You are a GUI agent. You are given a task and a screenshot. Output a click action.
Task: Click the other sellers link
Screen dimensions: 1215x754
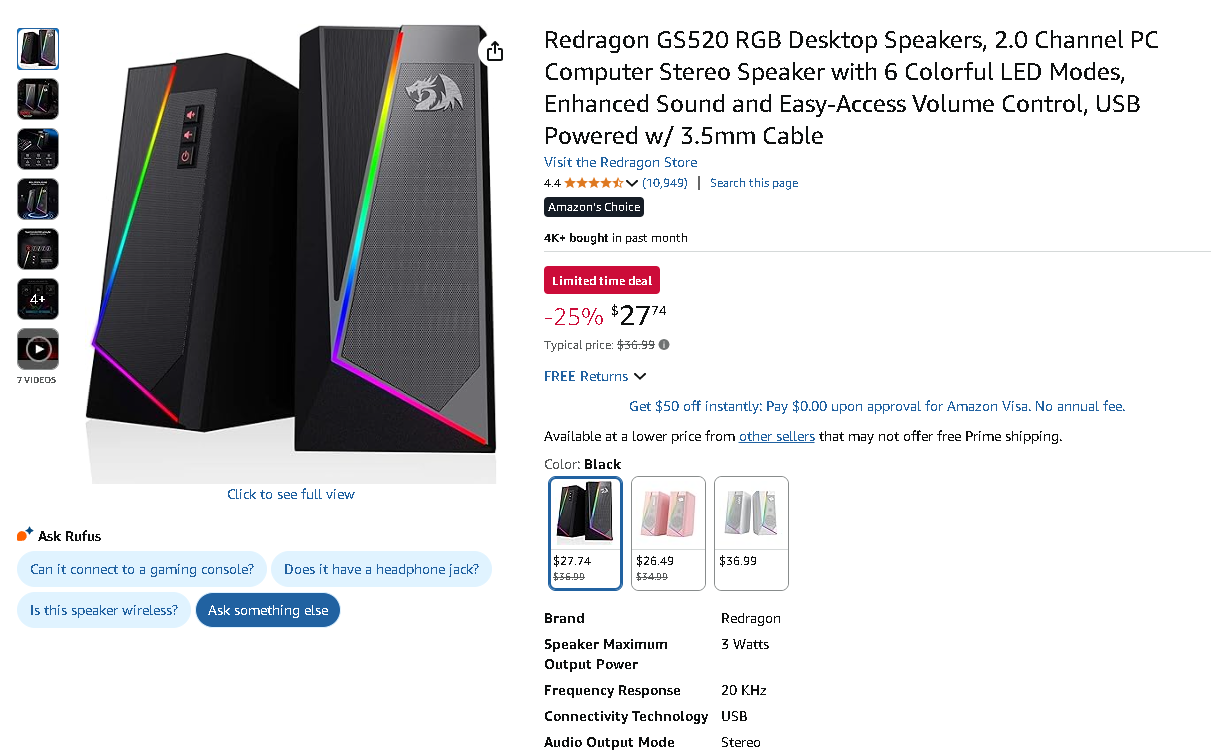[x=776, y=436]
